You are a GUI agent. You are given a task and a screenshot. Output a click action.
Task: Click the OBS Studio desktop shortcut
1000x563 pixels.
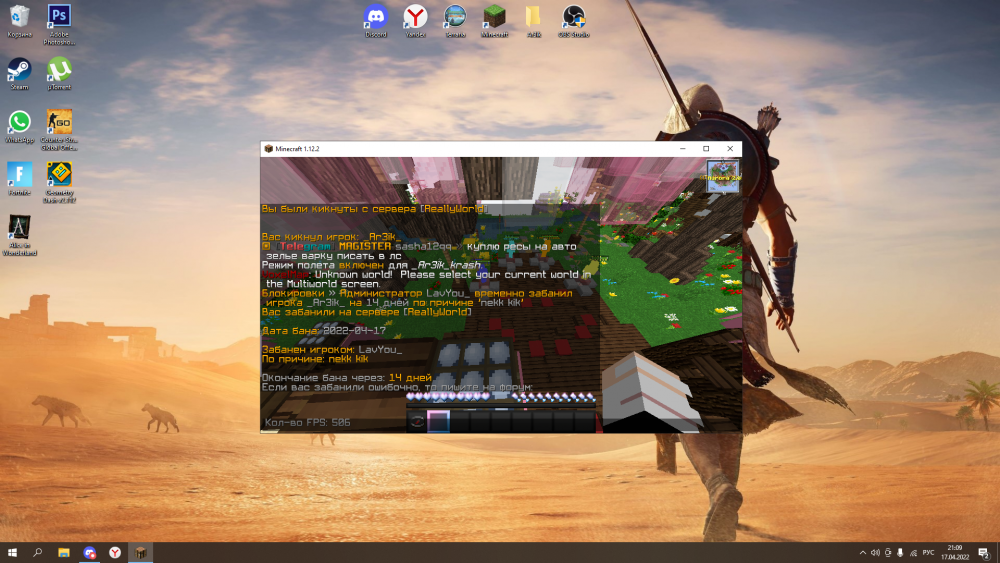pyautogui.click(x=573, y=21)
